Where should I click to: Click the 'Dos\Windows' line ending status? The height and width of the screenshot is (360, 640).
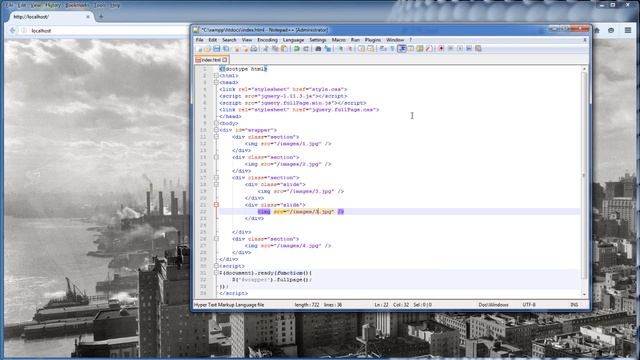point(493,305)
